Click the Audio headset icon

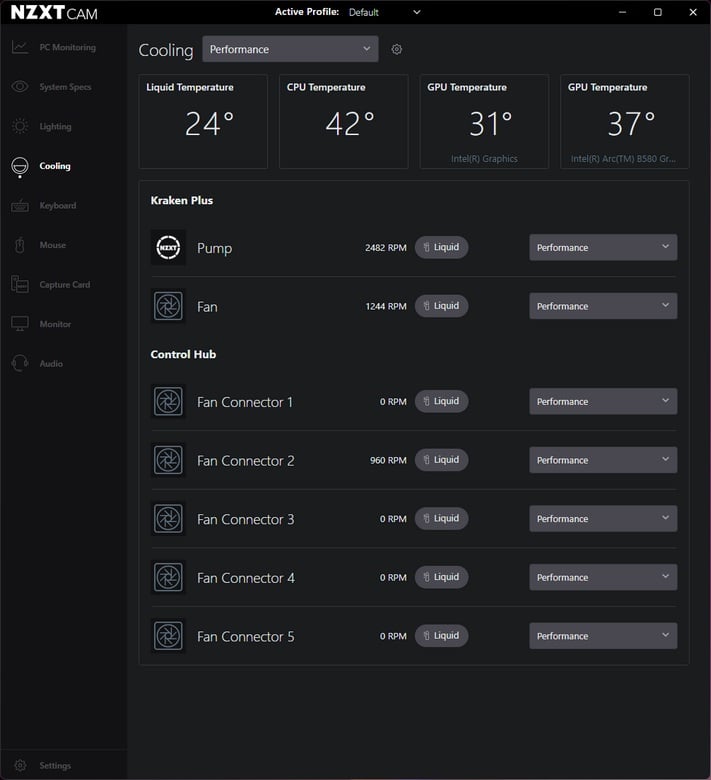pyautogui.click(x=19, y=363)
